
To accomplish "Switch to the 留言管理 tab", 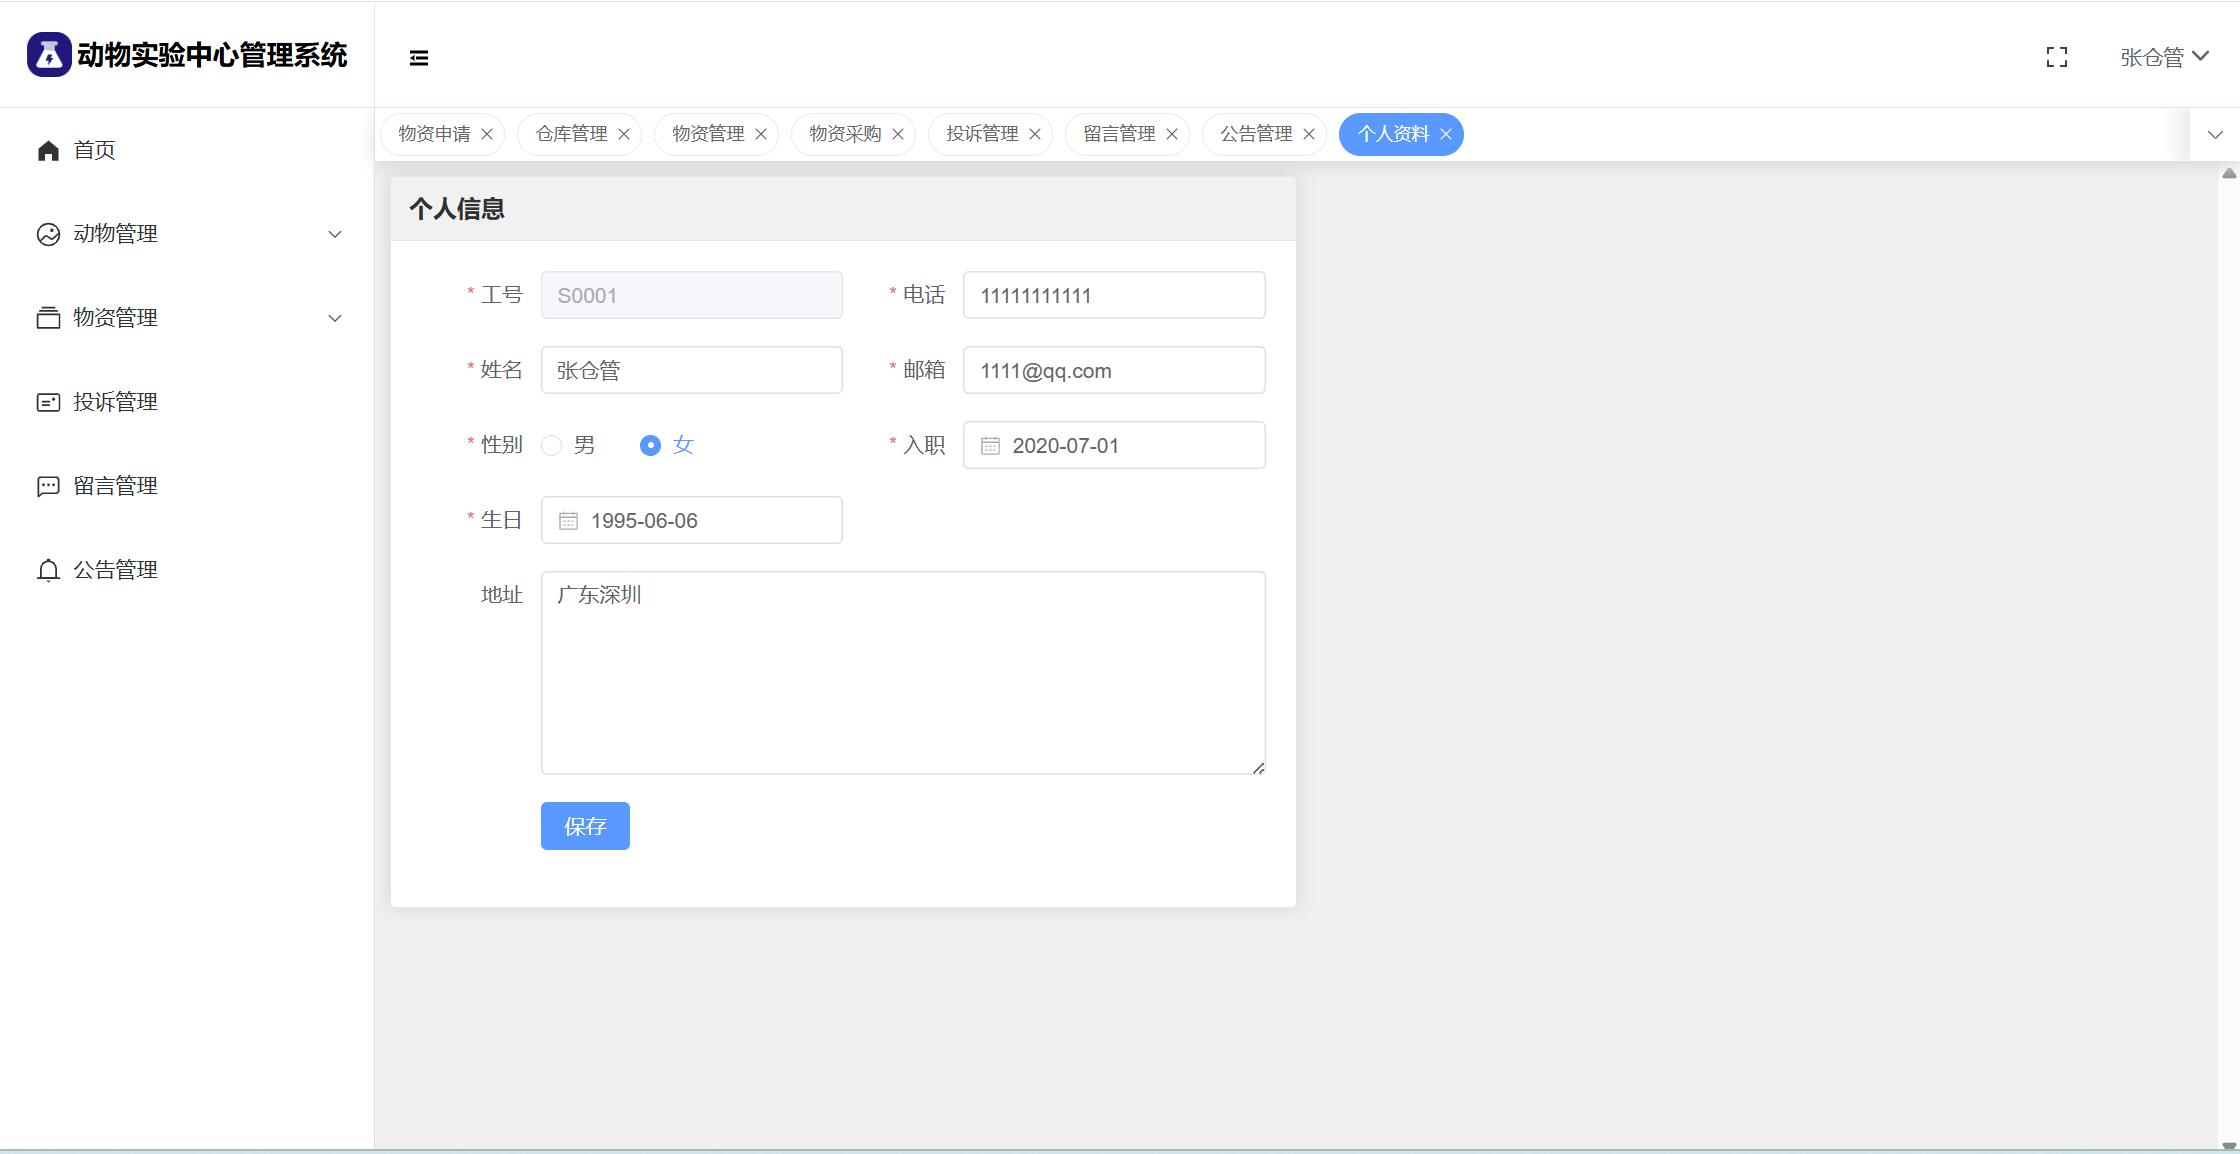I will coord(1118,134).
